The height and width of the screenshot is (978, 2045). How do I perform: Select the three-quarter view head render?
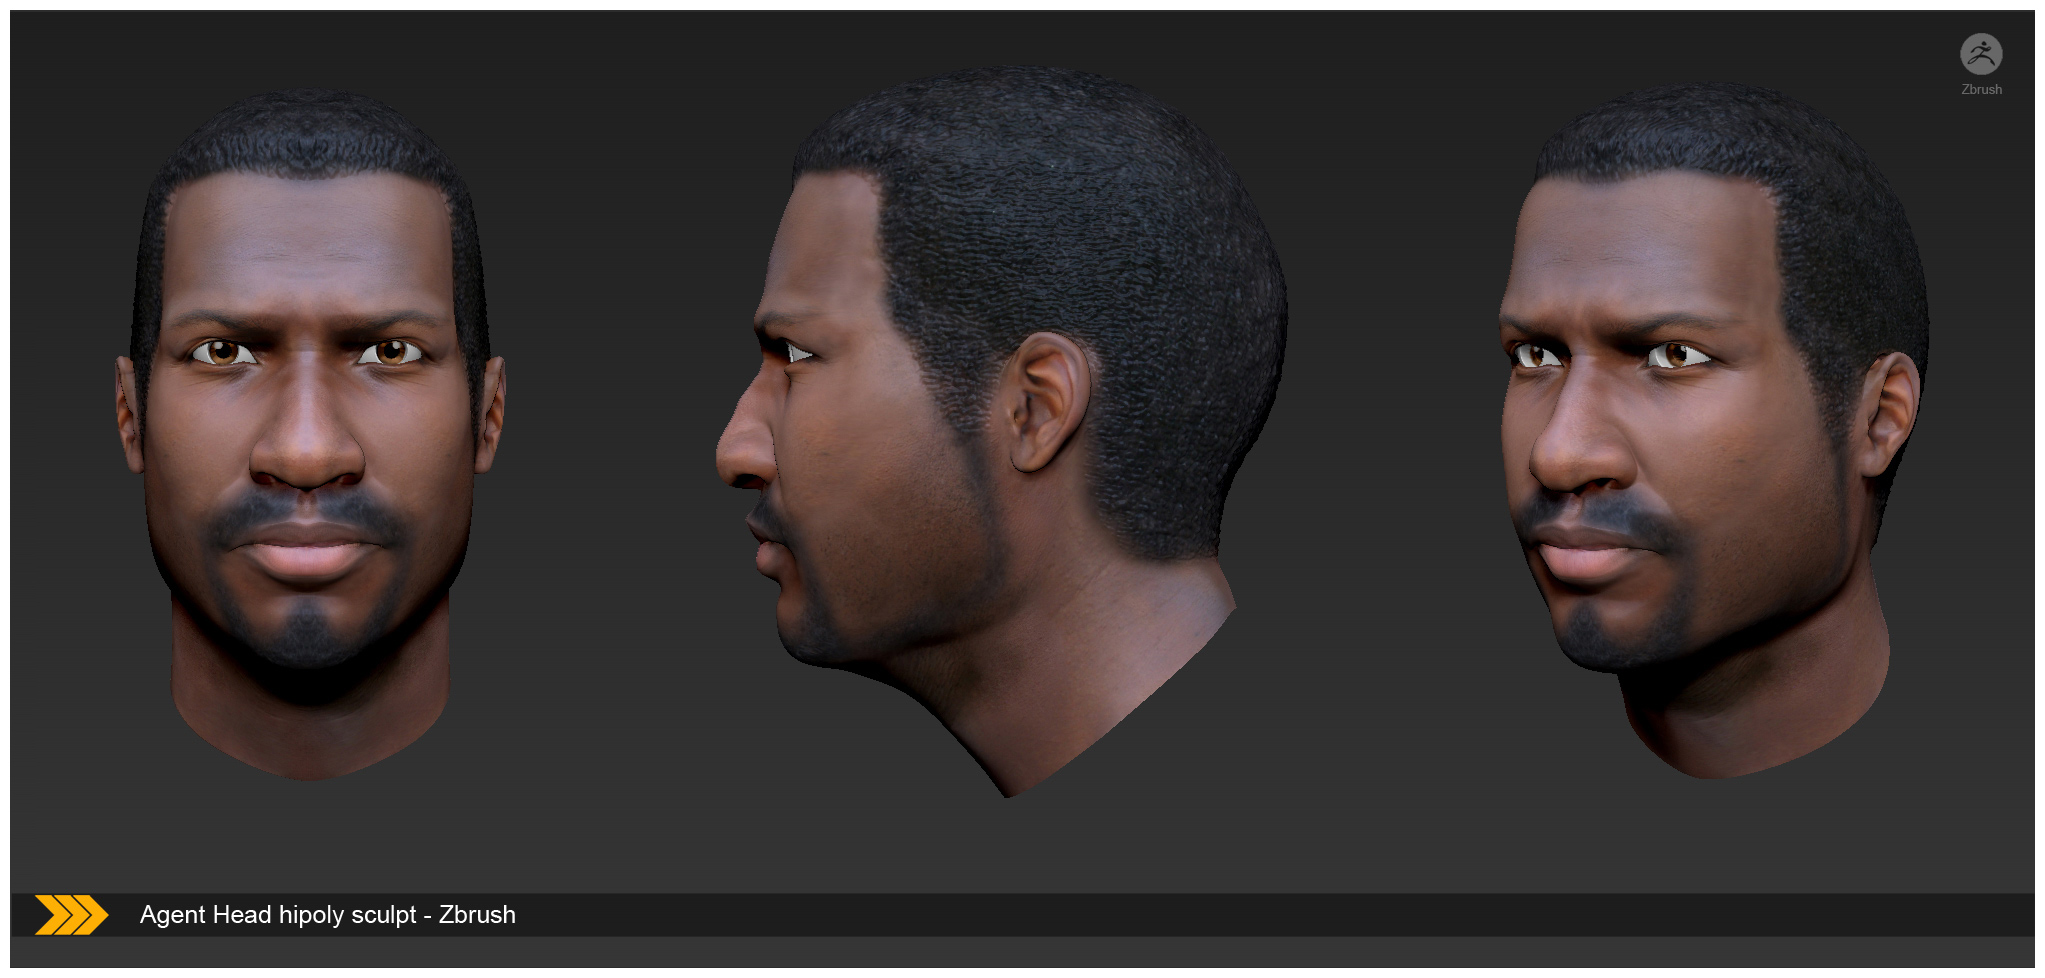(x=1712, y=430)
